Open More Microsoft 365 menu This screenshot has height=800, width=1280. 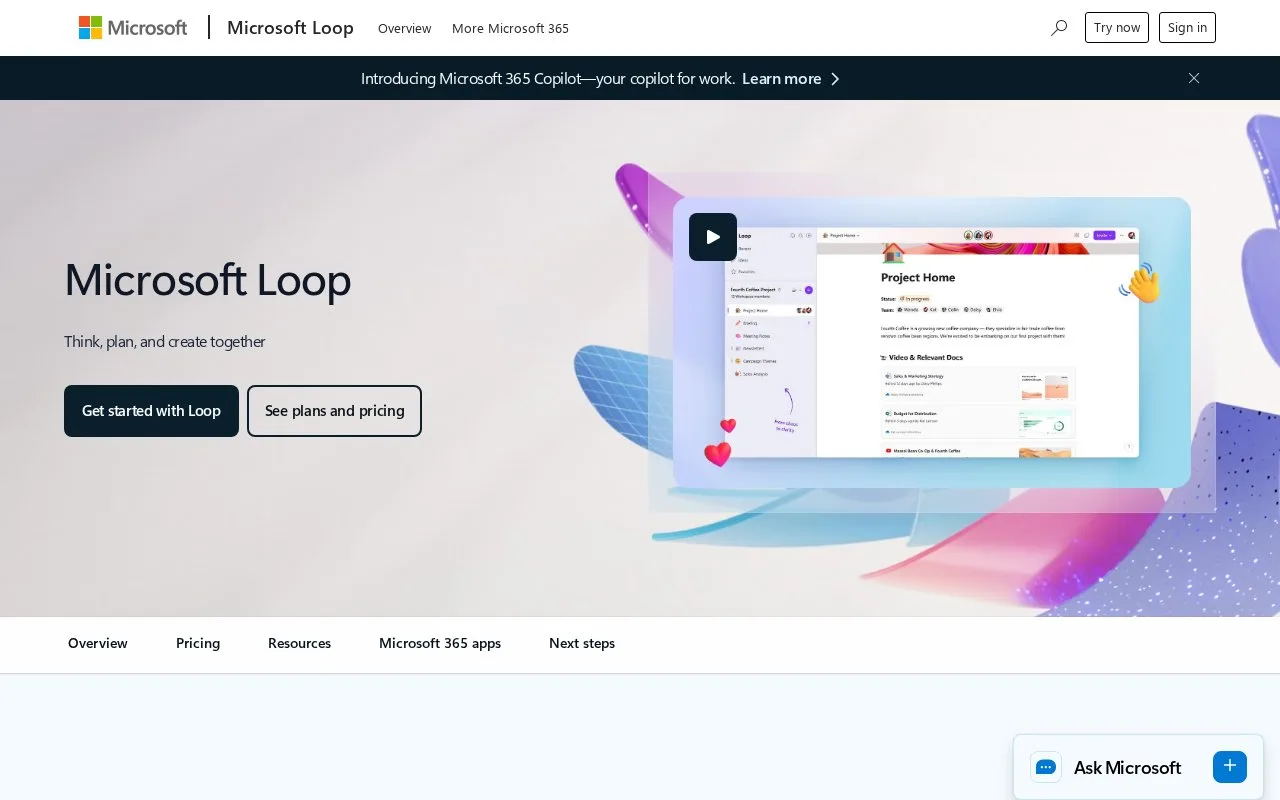pyautogui.click(x=510, y=28)
